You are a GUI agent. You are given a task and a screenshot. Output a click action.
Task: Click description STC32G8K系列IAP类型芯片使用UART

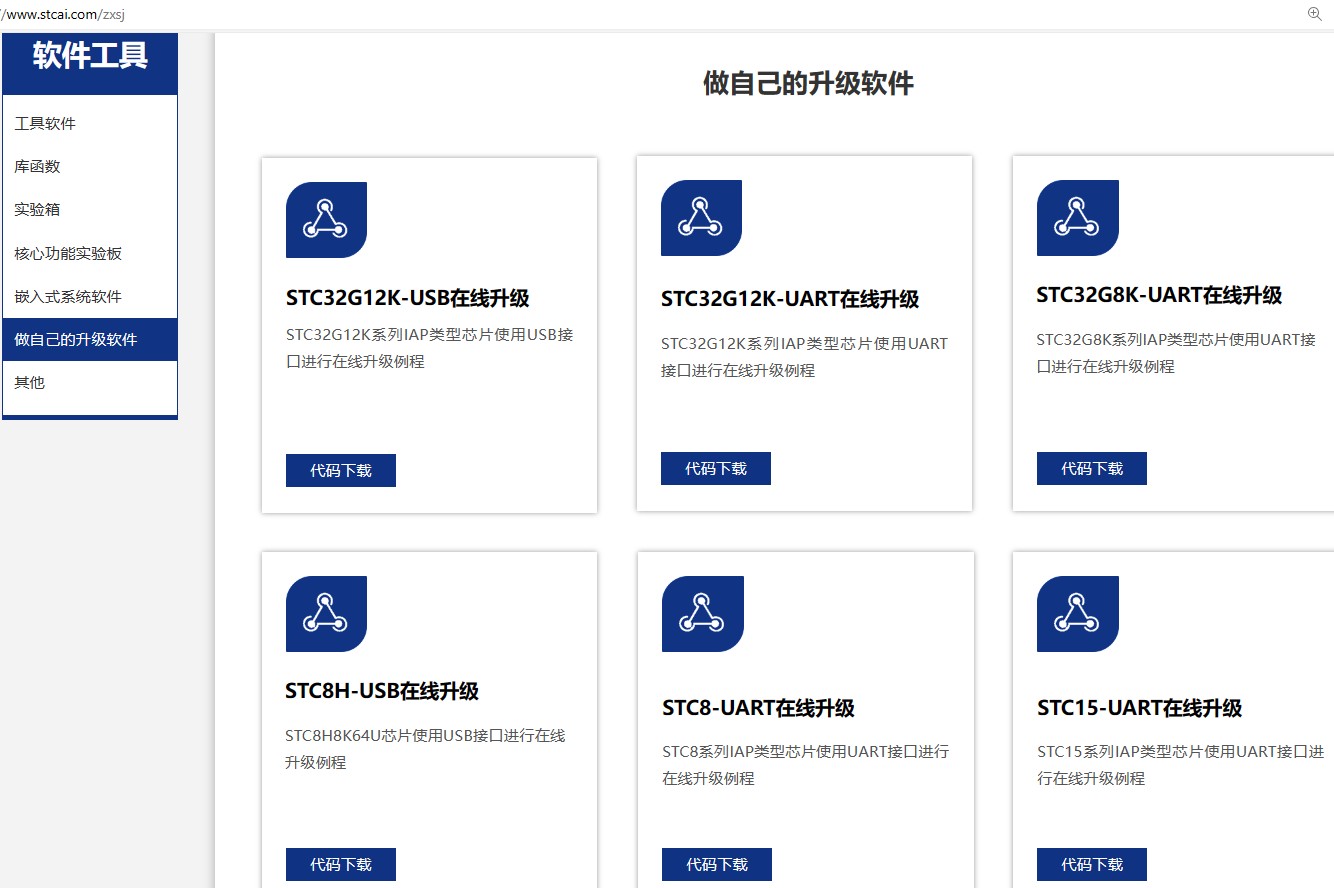coord(1176,353)
